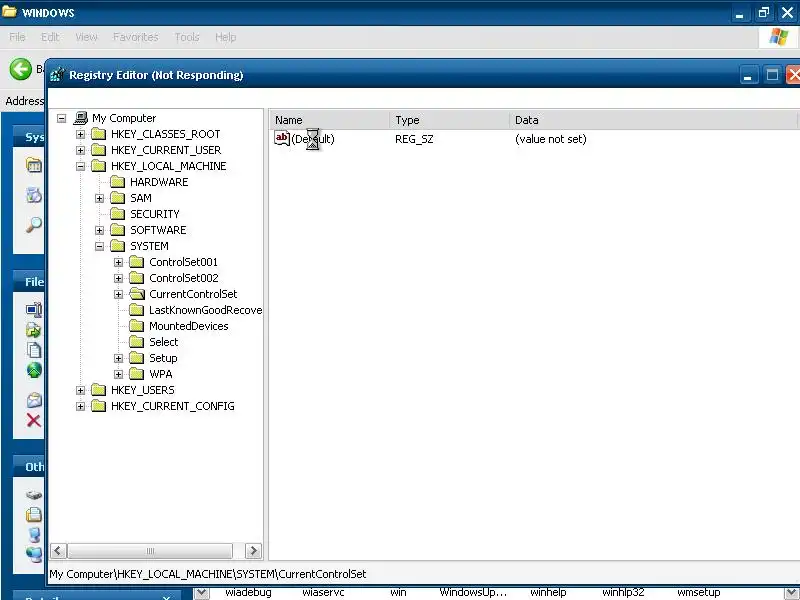The image size is (800, 600).
Task: Click the HKEY_CURRENT_USER folder icon
Action: click(98, 150)
